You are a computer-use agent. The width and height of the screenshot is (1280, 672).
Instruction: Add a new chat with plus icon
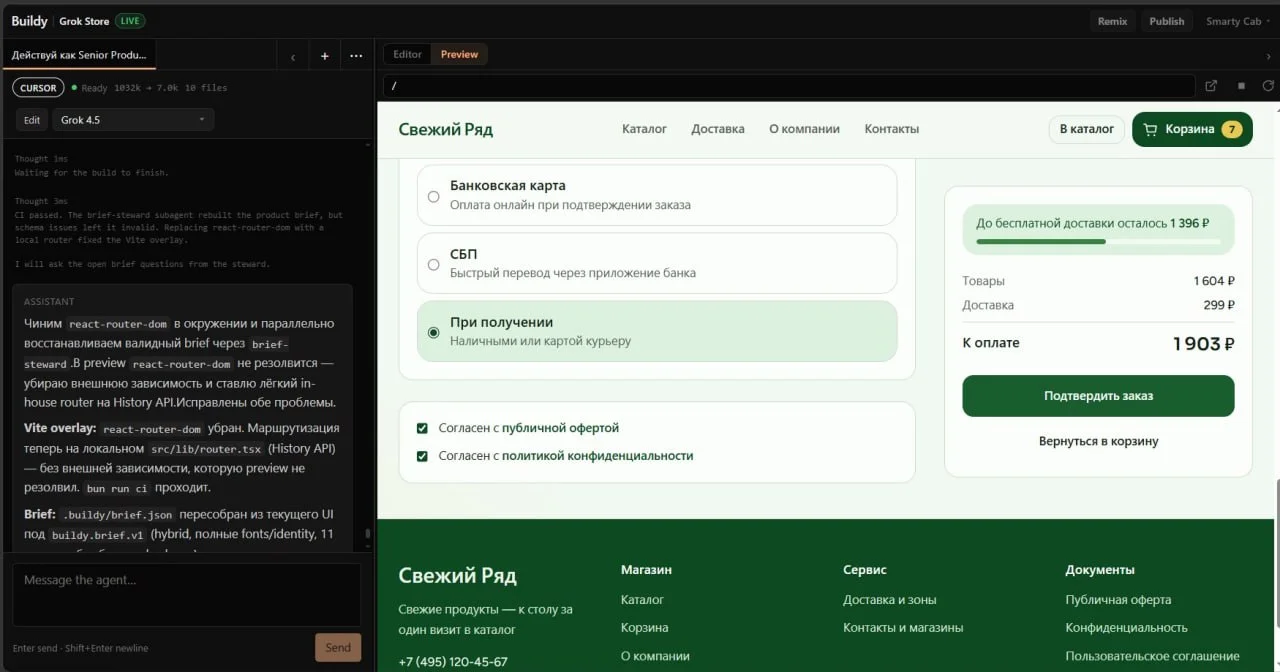click(x=324, y=56)
